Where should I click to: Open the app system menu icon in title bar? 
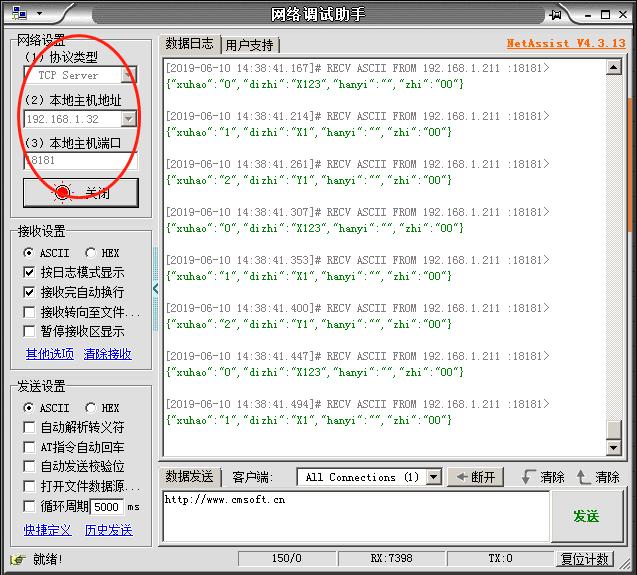(x=19, y=13)
